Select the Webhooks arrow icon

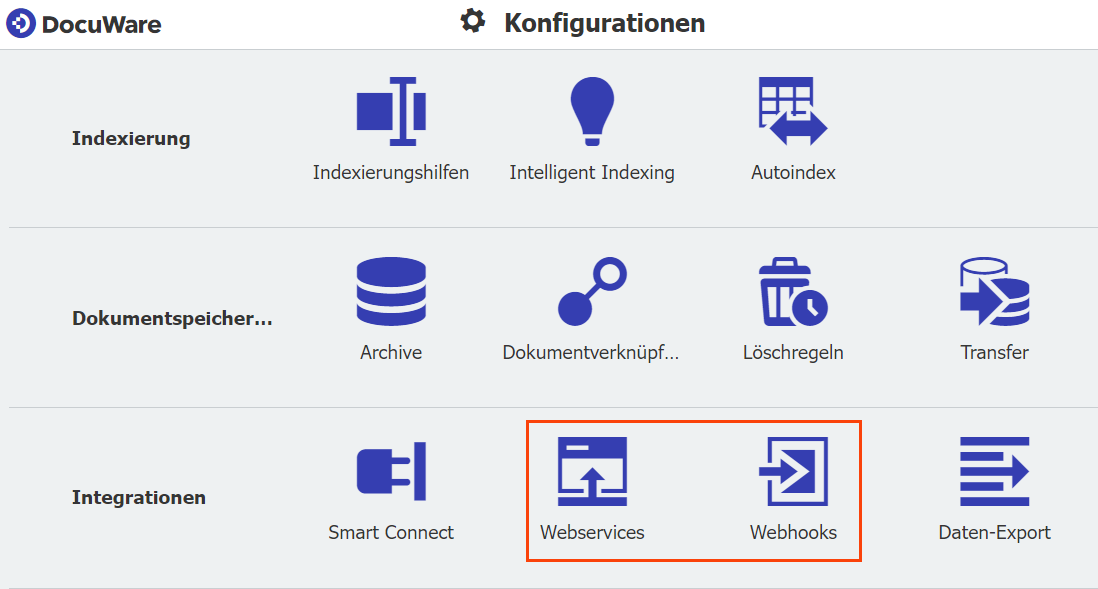pos(793,471)
